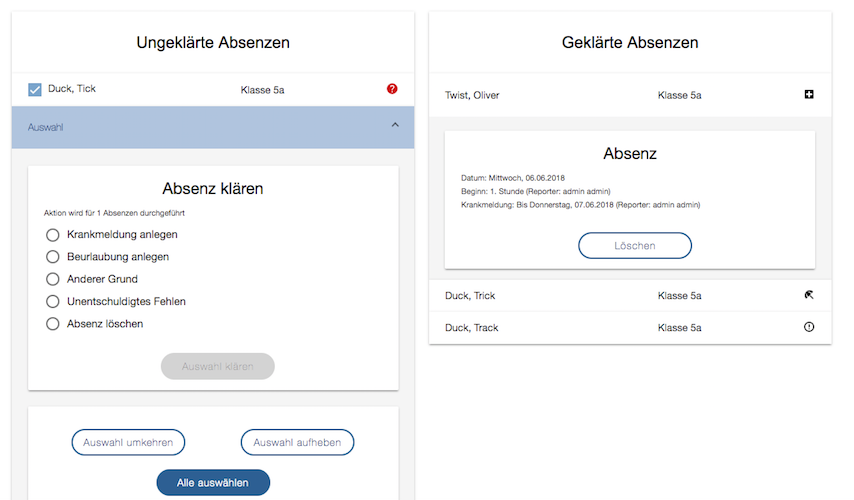
Task: Select the Absenz löschen radio button
Action: pyautogui.click(x=53, y=324)
